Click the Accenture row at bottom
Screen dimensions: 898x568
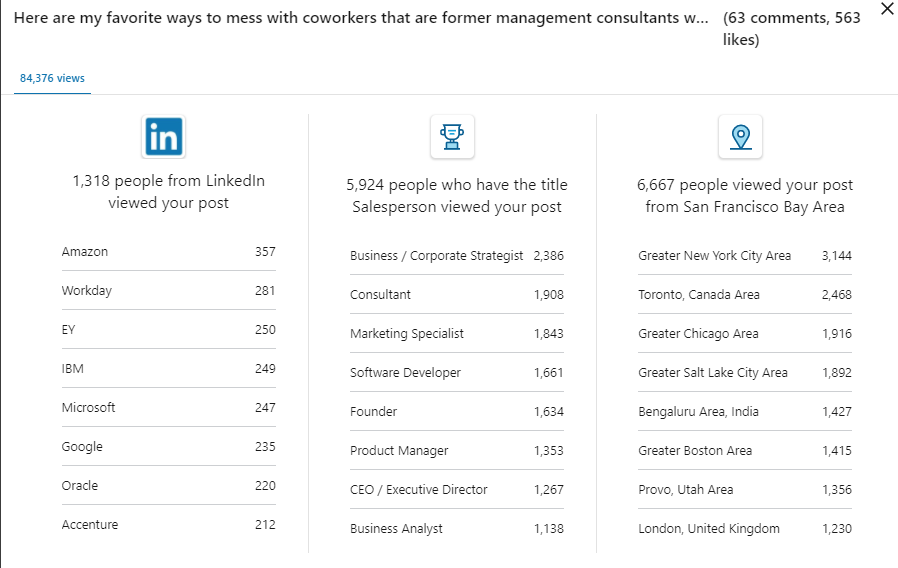(168, 525)
